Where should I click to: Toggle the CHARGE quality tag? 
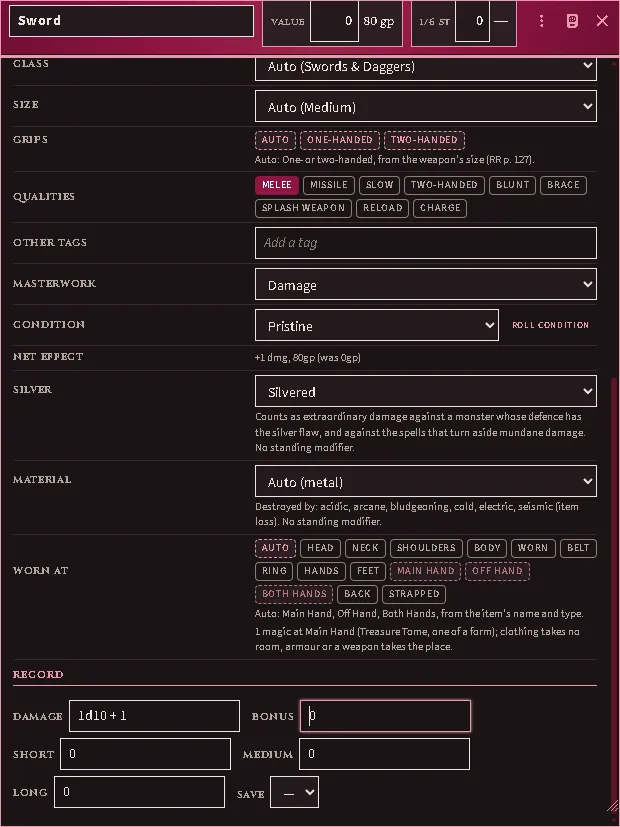point(440,208)
